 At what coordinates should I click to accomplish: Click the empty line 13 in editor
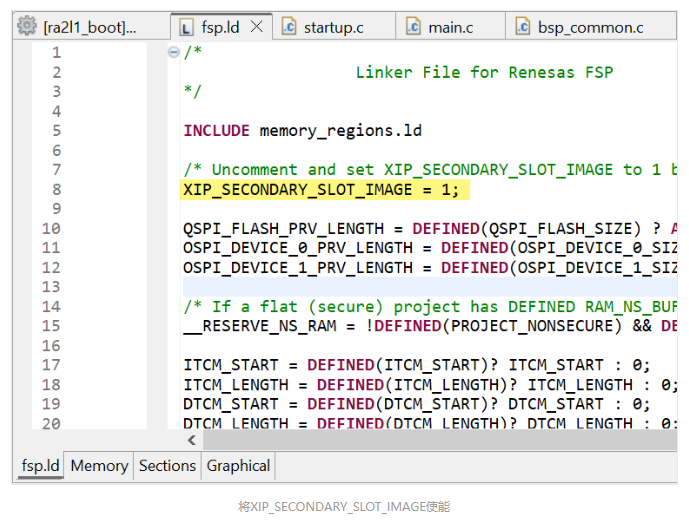[x=430, y=287]
